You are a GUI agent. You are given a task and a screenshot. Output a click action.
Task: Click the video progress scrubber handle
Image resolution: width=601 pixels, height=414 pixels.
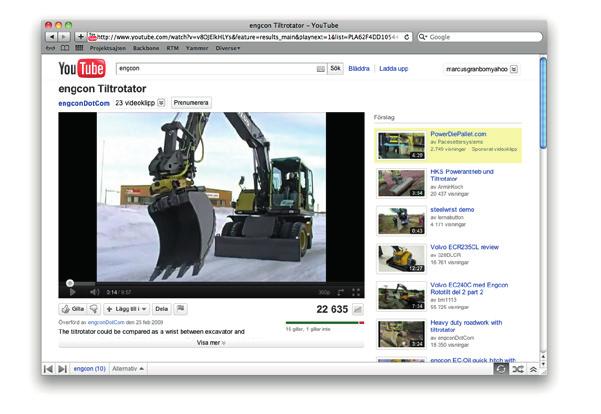pos(70,283)
